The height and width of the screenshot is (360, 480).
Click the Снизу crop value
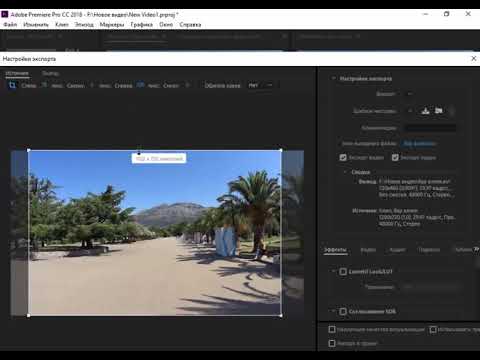click(188, 86)
